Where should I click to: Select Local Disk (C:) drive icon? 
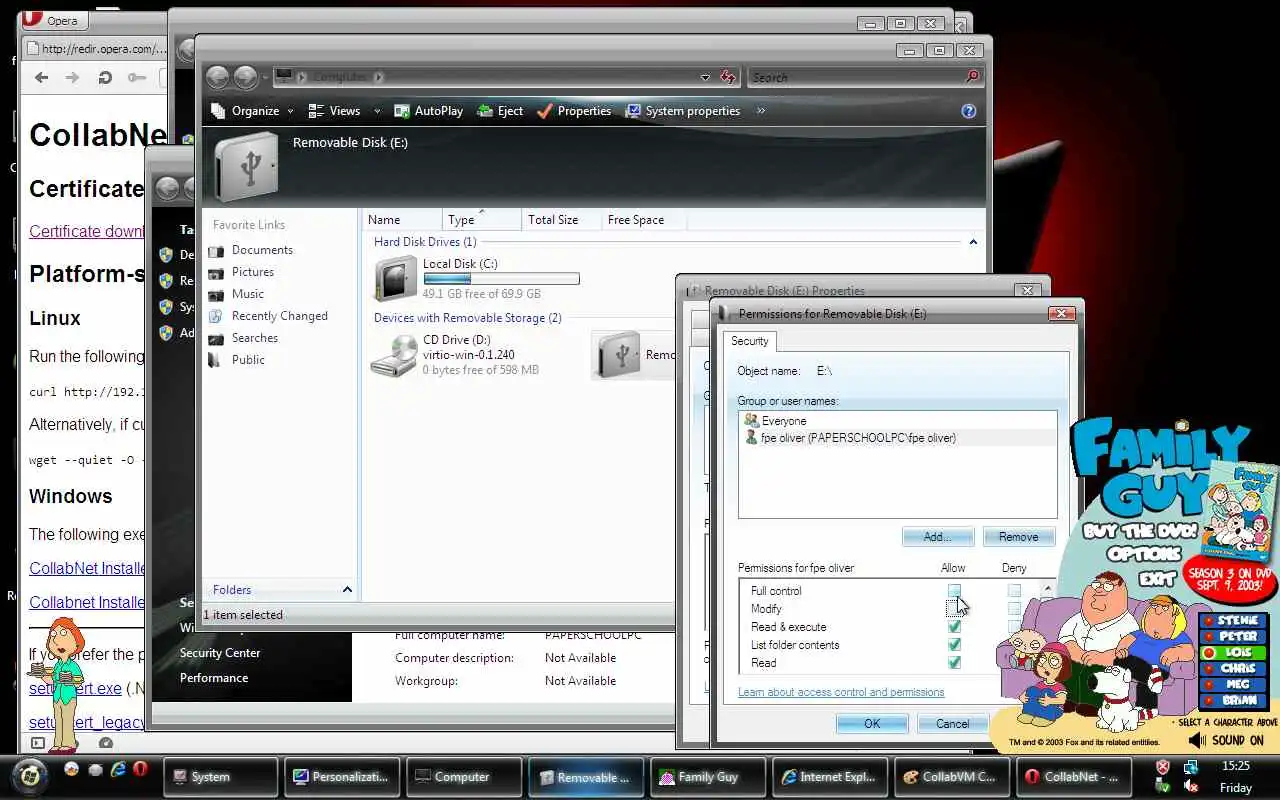click(395, 277)
